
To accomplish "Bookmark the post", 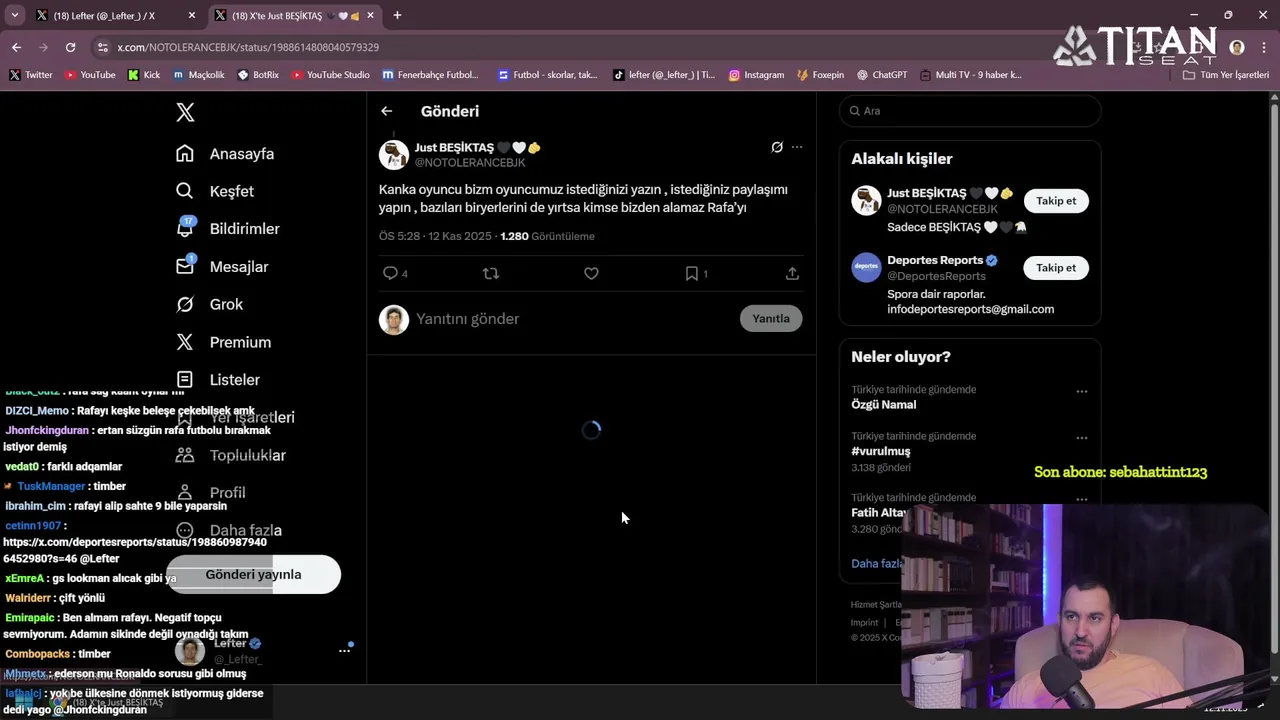I will click(691, 273).
